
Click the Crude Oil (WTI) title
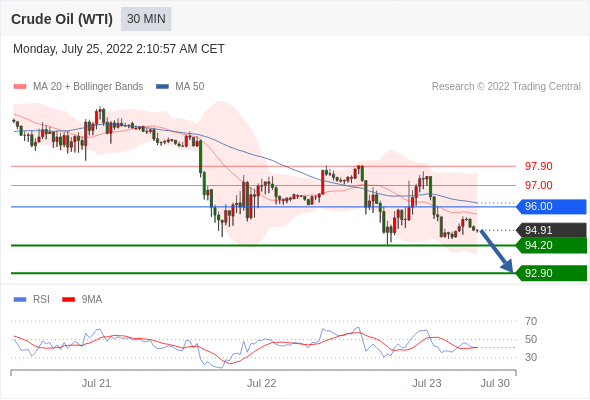62,19
